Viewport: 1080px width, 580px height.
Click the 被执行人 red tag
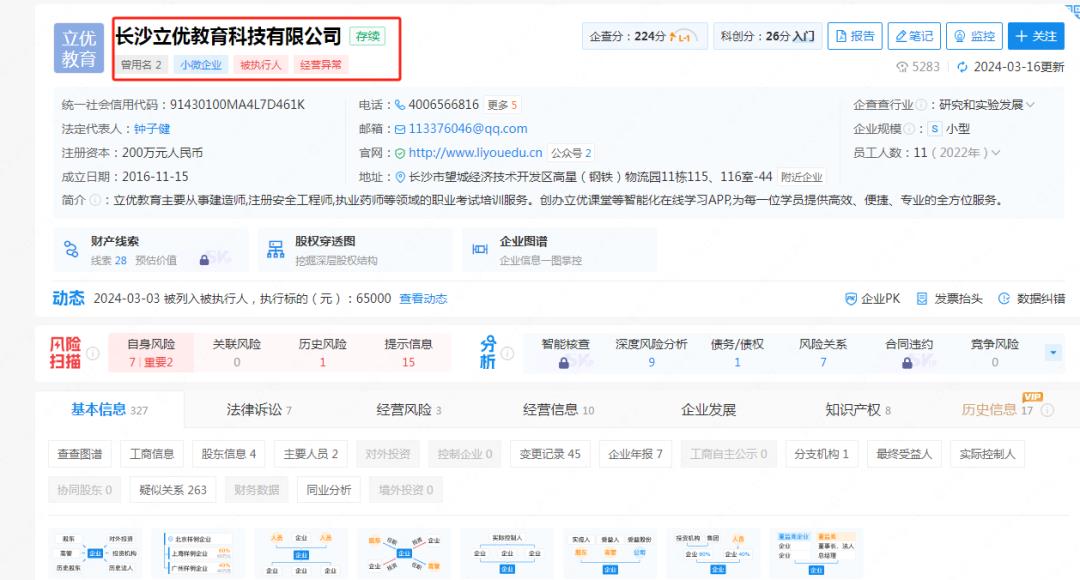[x=260, y=65]
